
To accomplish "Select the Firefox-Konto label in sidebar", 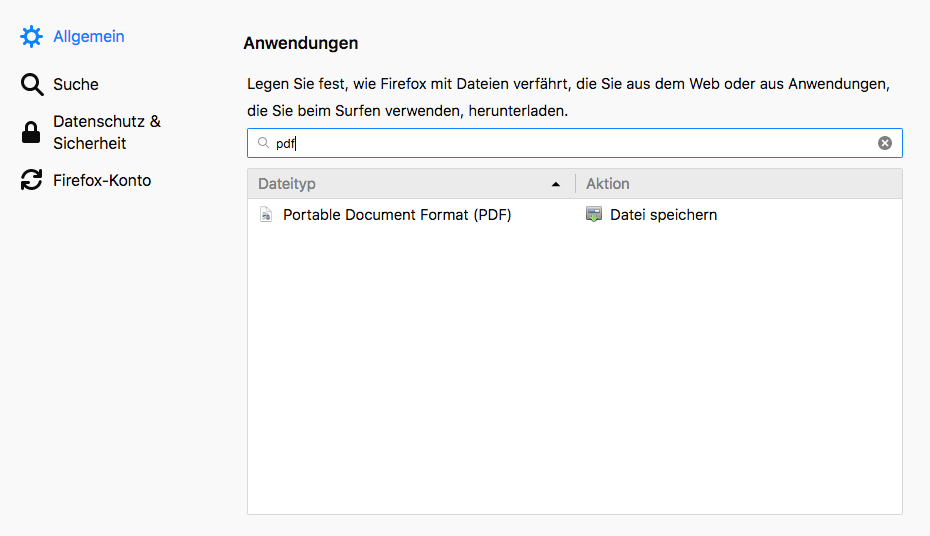I will click(x=102, y=181).
